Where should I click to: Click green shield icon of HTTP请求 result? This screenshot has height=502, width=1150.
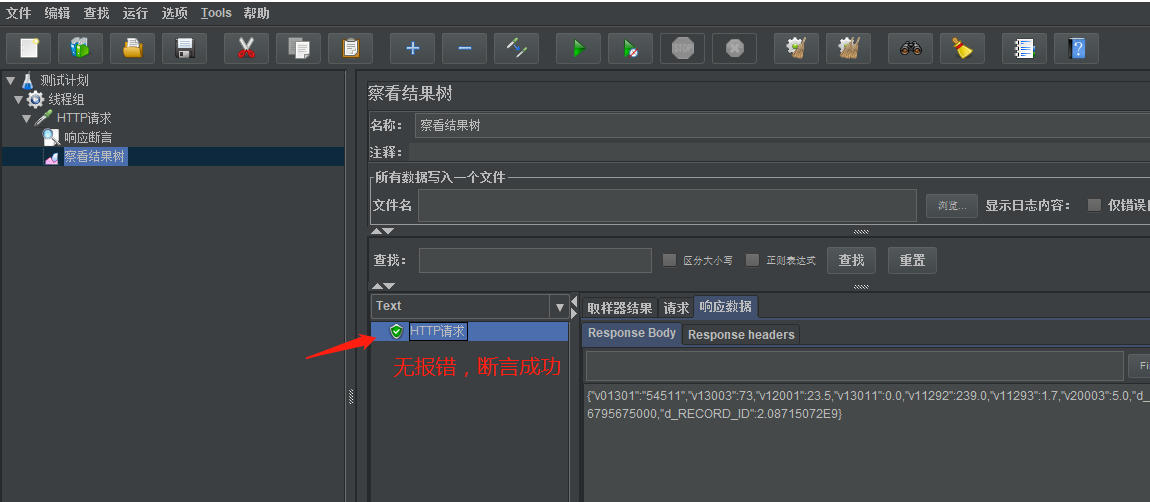397,332
